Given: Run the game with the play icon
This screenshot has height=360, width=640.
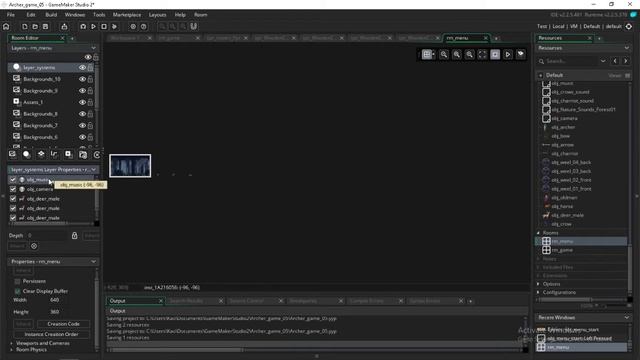Looking at the screenshot, I should 93,27.
